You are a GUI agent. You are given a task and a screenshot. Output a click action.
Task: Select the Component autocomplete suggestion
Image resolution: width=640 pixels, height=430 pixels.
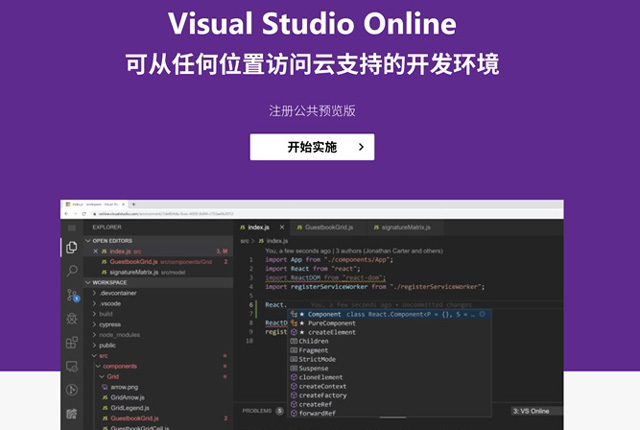coord(389,314)
